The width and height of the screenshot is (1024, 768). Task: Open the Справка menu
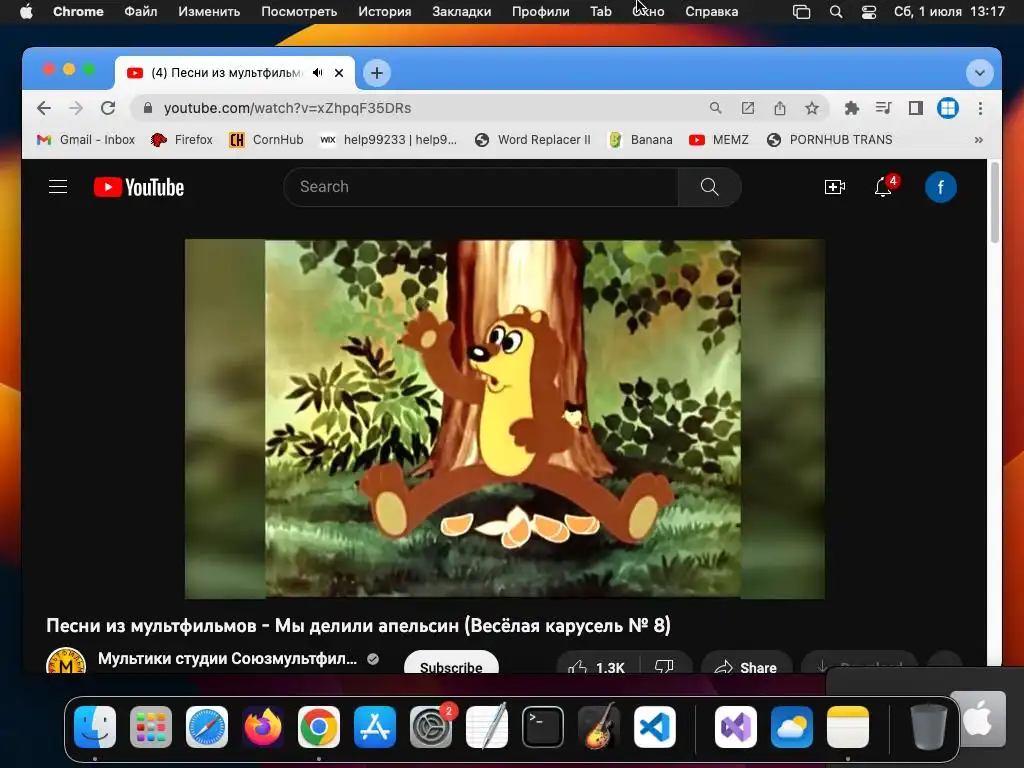coord(712,11)
